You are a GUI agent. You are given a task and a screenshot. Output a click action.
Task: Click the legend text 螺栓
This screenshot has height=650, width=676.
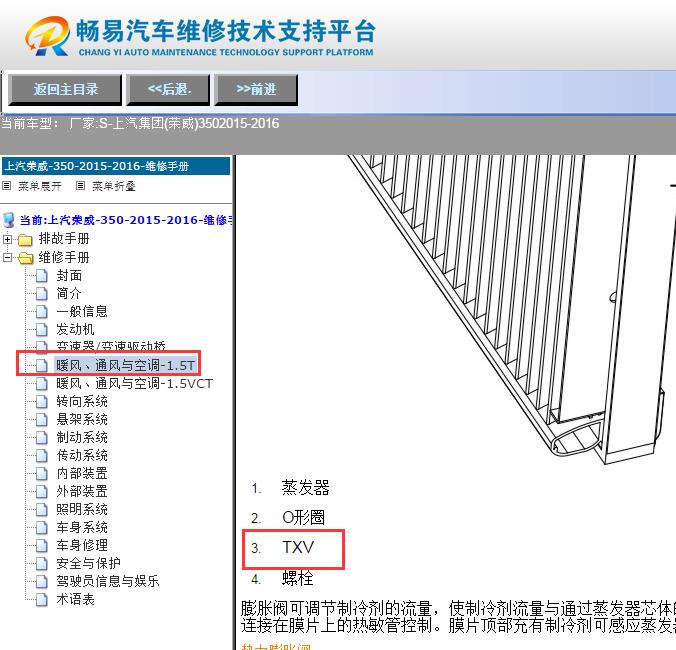point(297,578)
